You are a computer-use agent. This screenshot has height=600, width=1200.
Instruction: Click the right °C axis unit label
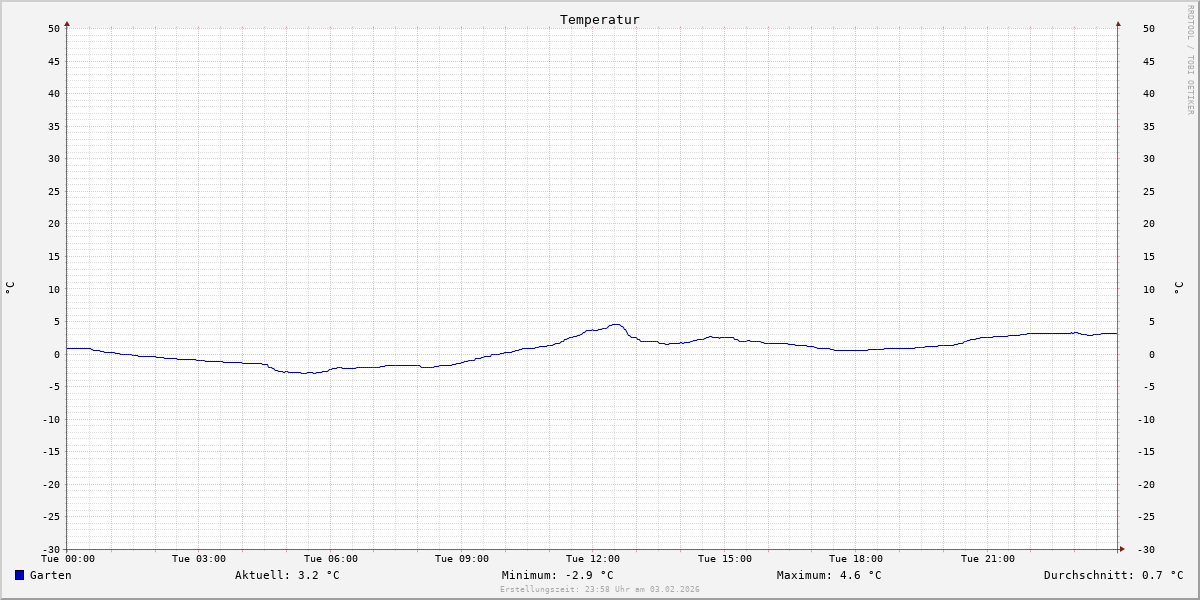point(1178,288)
